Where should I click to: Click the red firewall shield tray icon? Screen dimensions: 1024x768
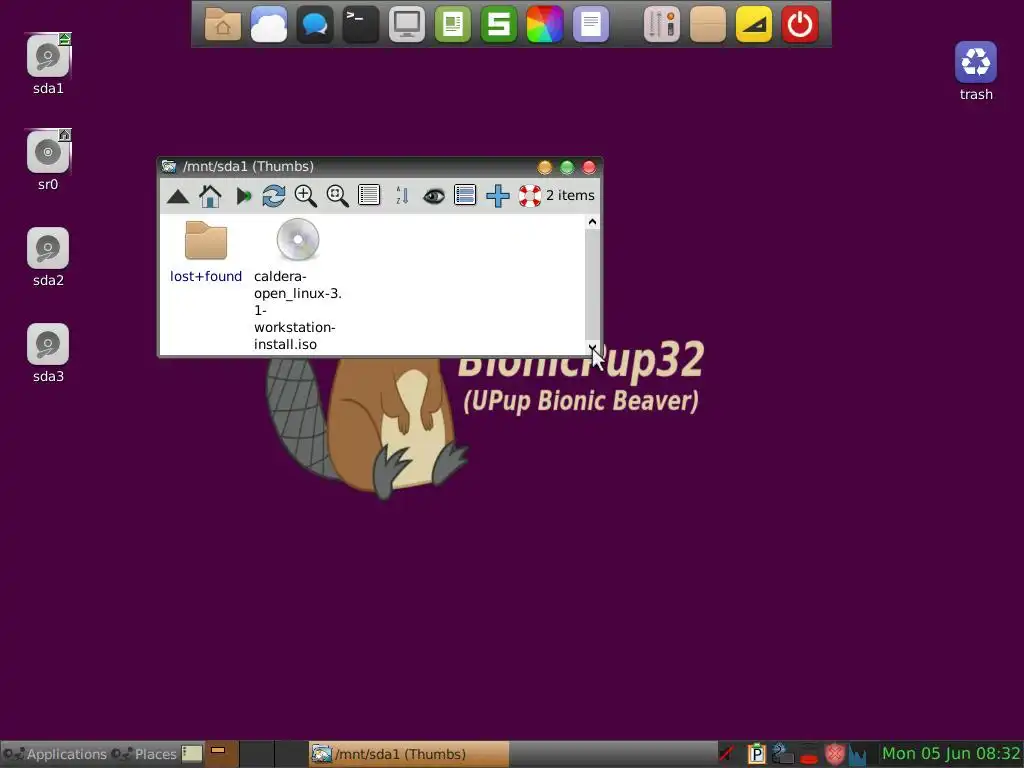(x=835, y=754)
